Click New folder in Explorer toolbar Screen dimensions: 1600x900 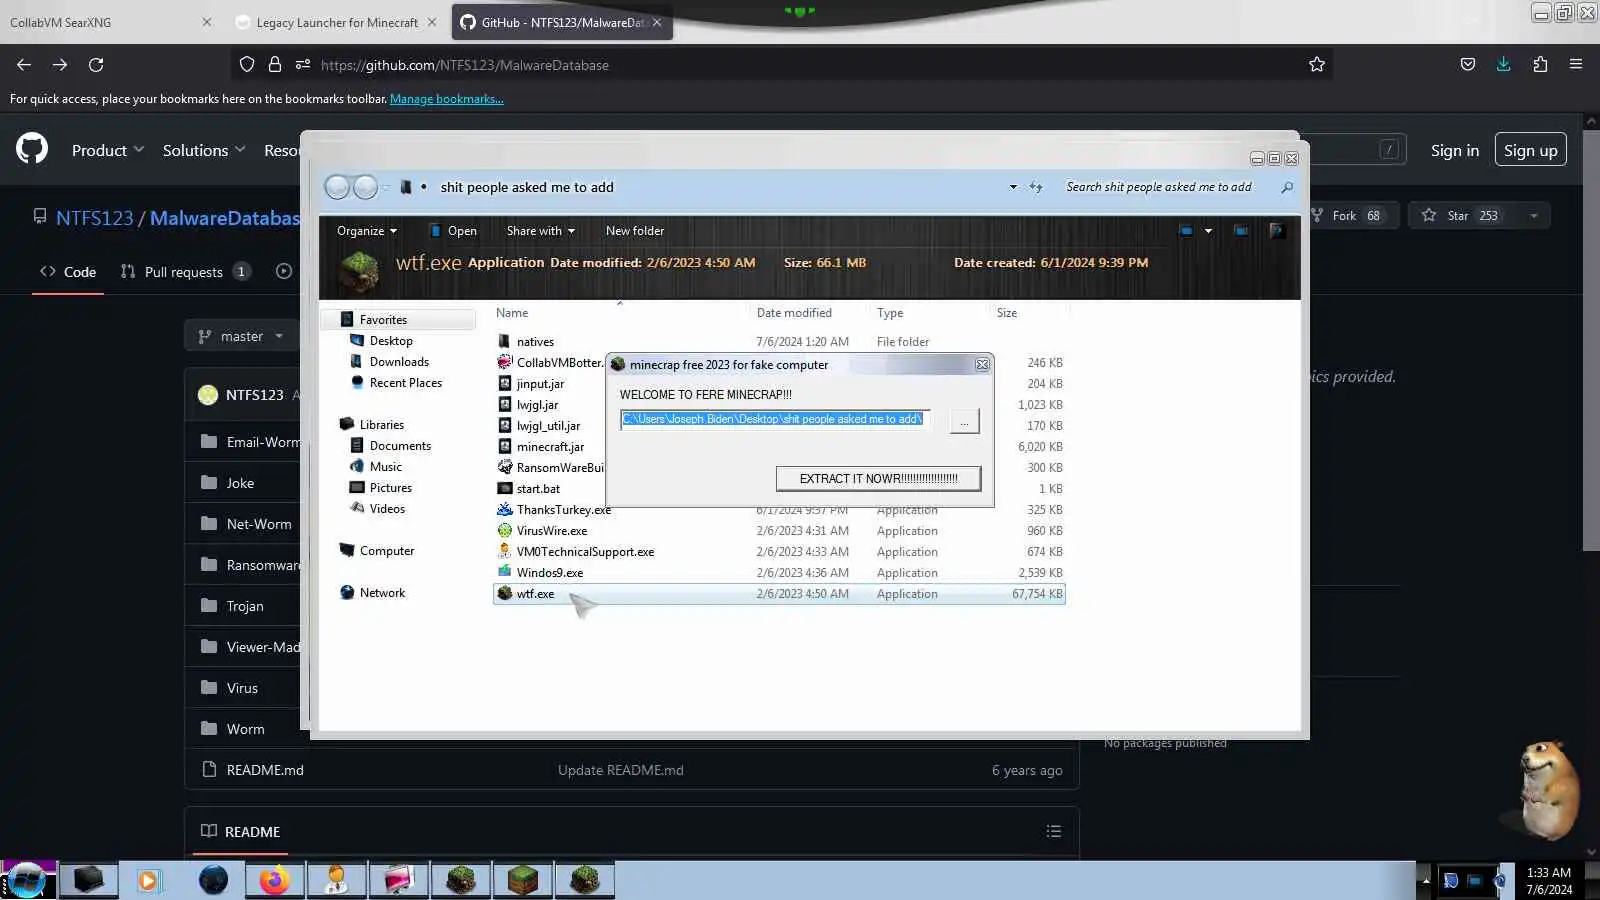pos(634,230)
